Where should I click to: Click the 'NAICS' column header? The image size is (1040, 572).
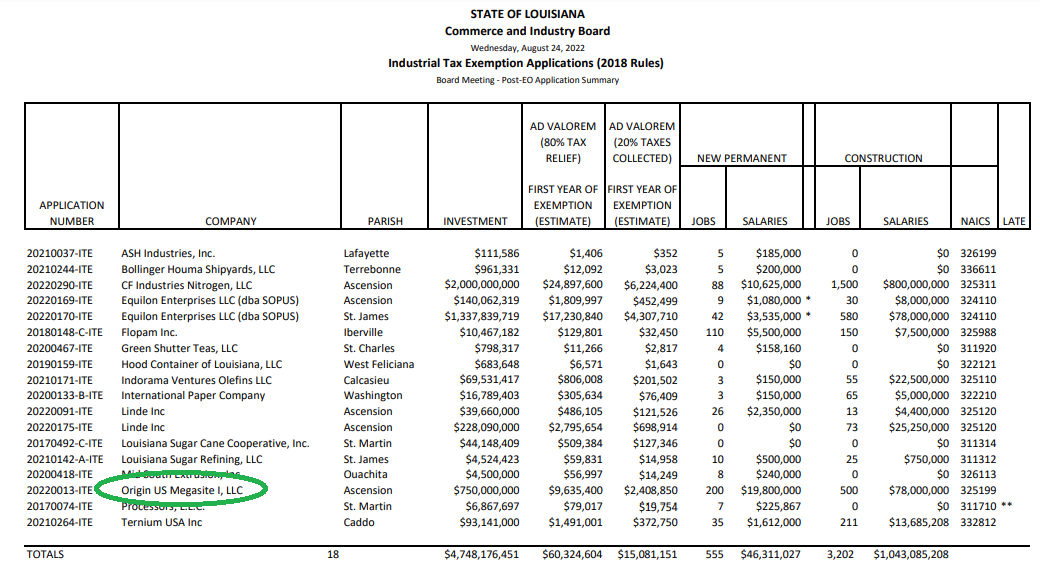tap(975, 221)
